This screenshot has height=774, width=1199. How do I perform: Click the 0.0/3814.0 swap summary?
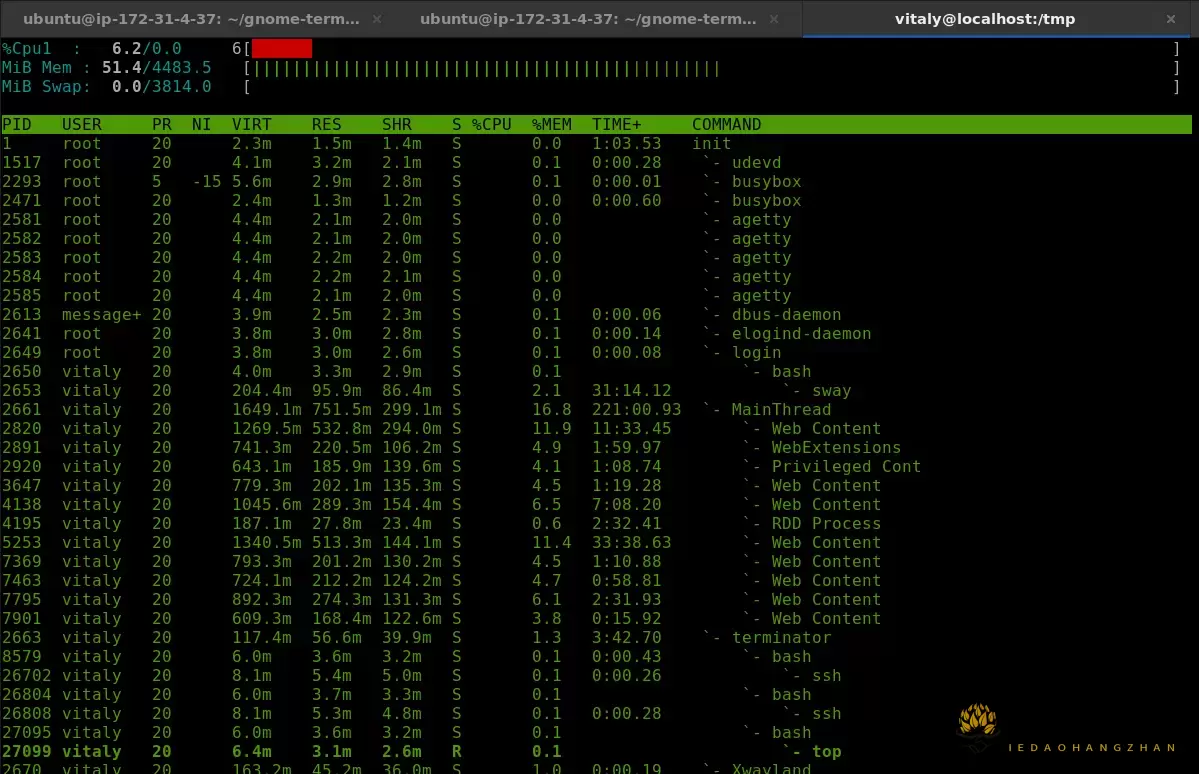coord(161,87)
